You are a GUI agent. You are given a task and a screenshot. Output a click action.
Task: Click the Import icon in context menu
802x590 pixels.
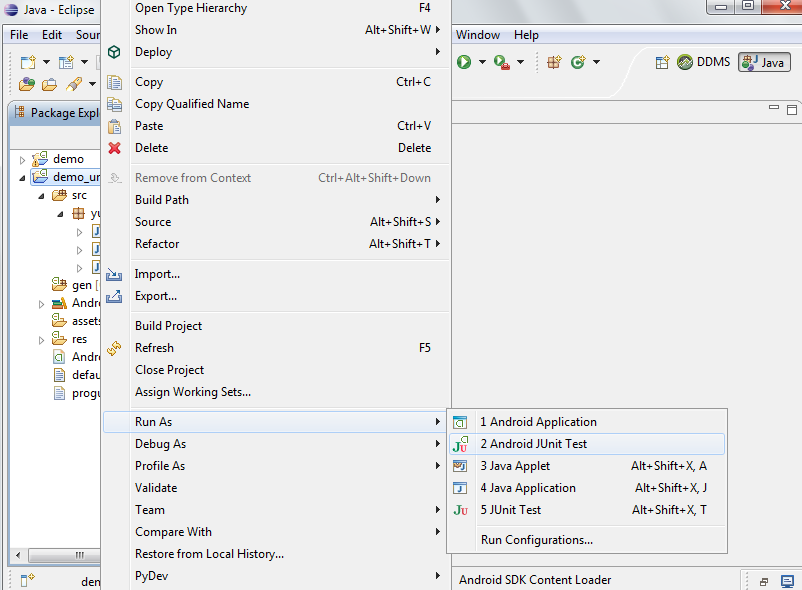pyautogui.click(x=114, y=275)
